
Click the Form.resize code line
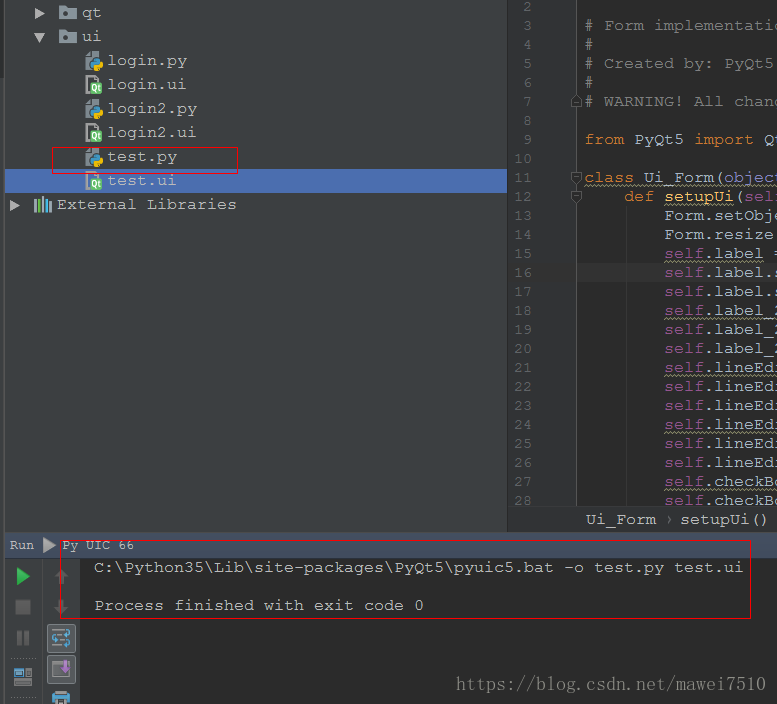[x=721, y=235]
